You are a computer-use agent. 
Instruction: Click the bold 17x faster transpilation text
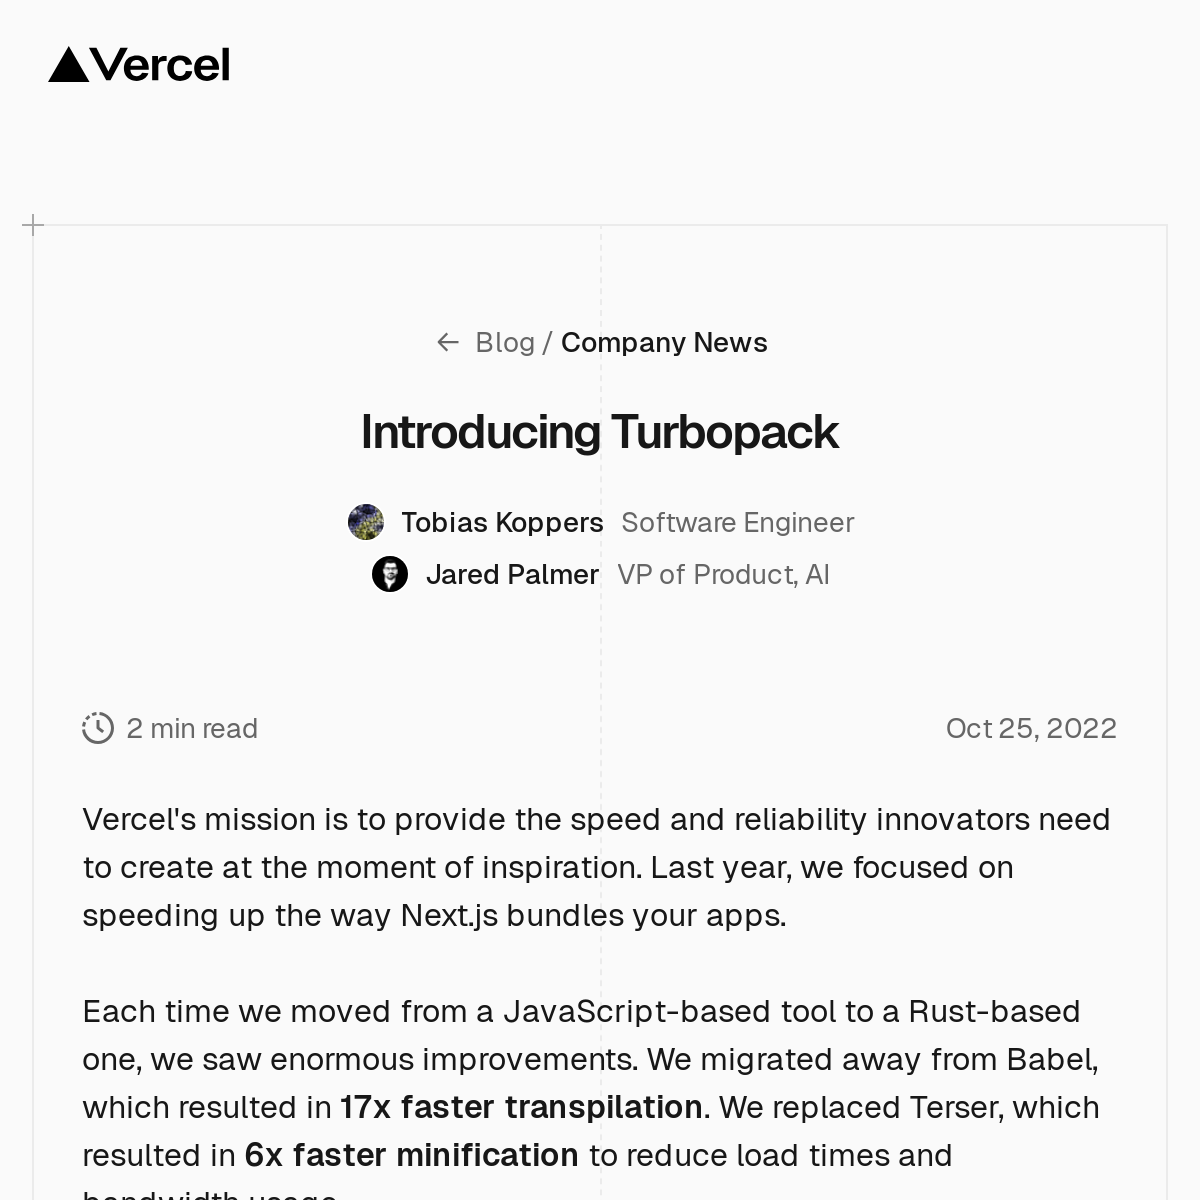point(521,1107)
